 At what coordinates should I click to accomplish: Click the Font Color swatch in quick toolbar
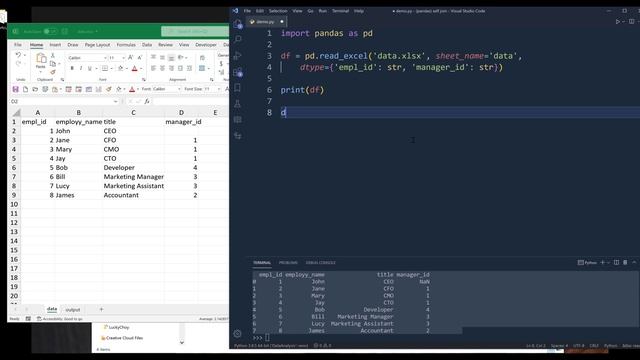[132, 89]
